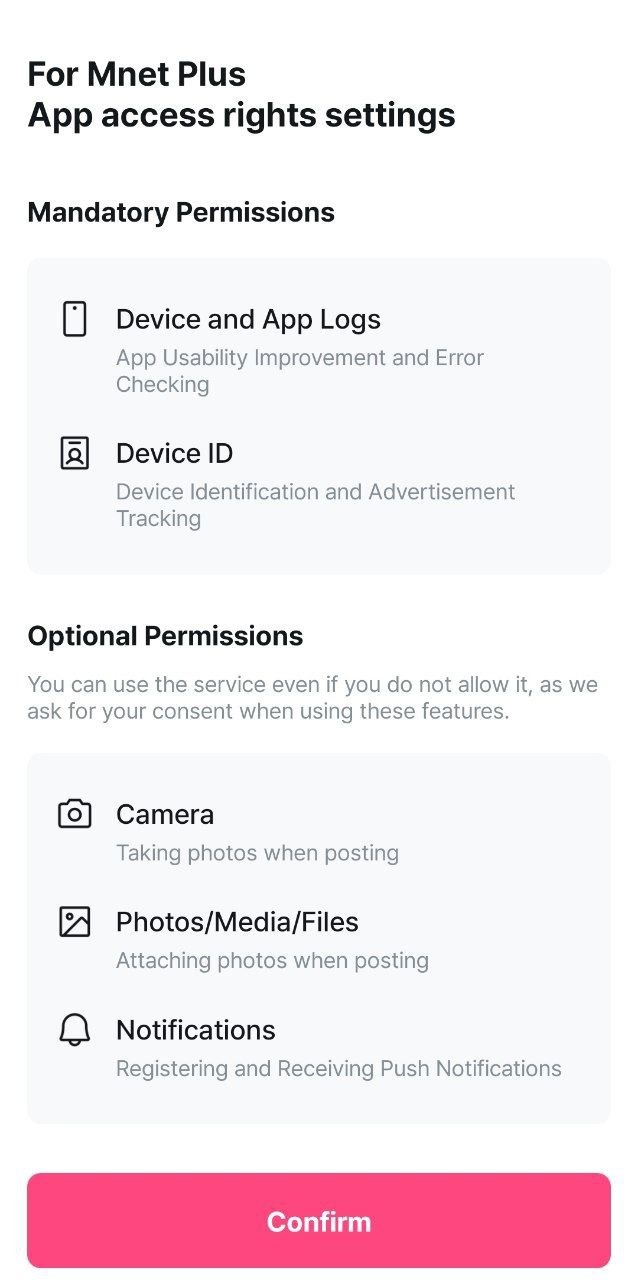Tap the App access rights settings title
Screen dimensions: 638x1280
[241, 116]
